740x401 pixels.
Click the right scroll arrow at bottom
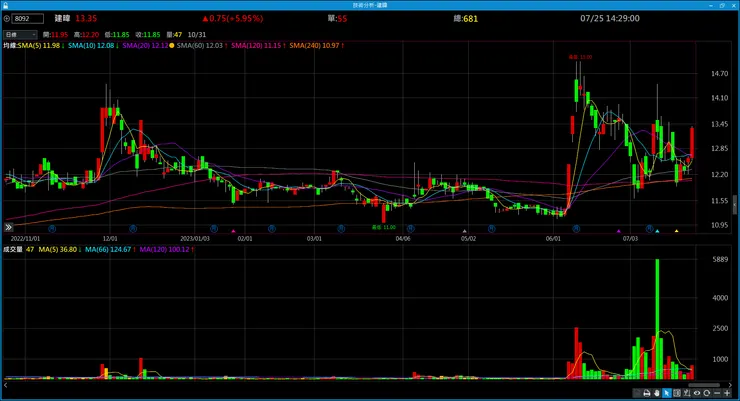pos(730,385)
